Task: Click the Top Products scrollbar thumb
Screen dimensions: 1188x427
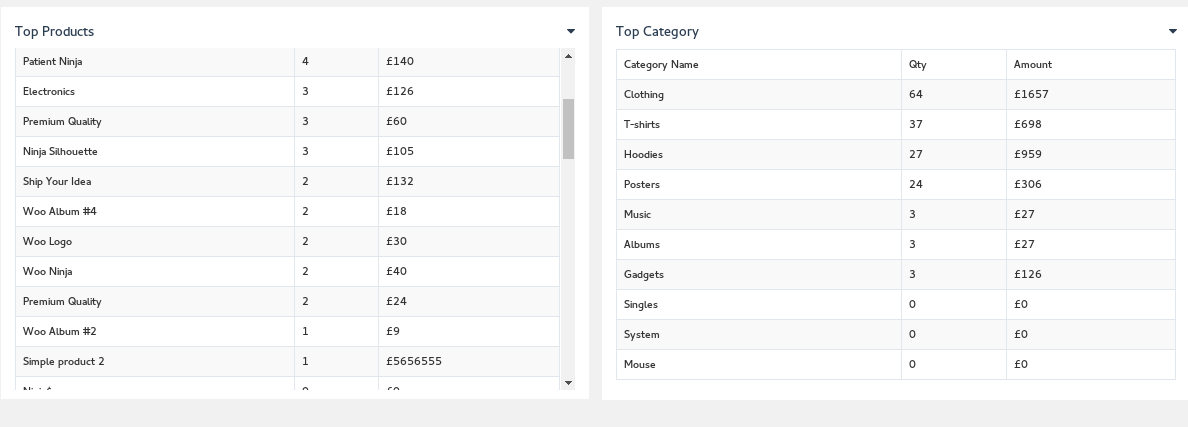Action: coord(568,128)
